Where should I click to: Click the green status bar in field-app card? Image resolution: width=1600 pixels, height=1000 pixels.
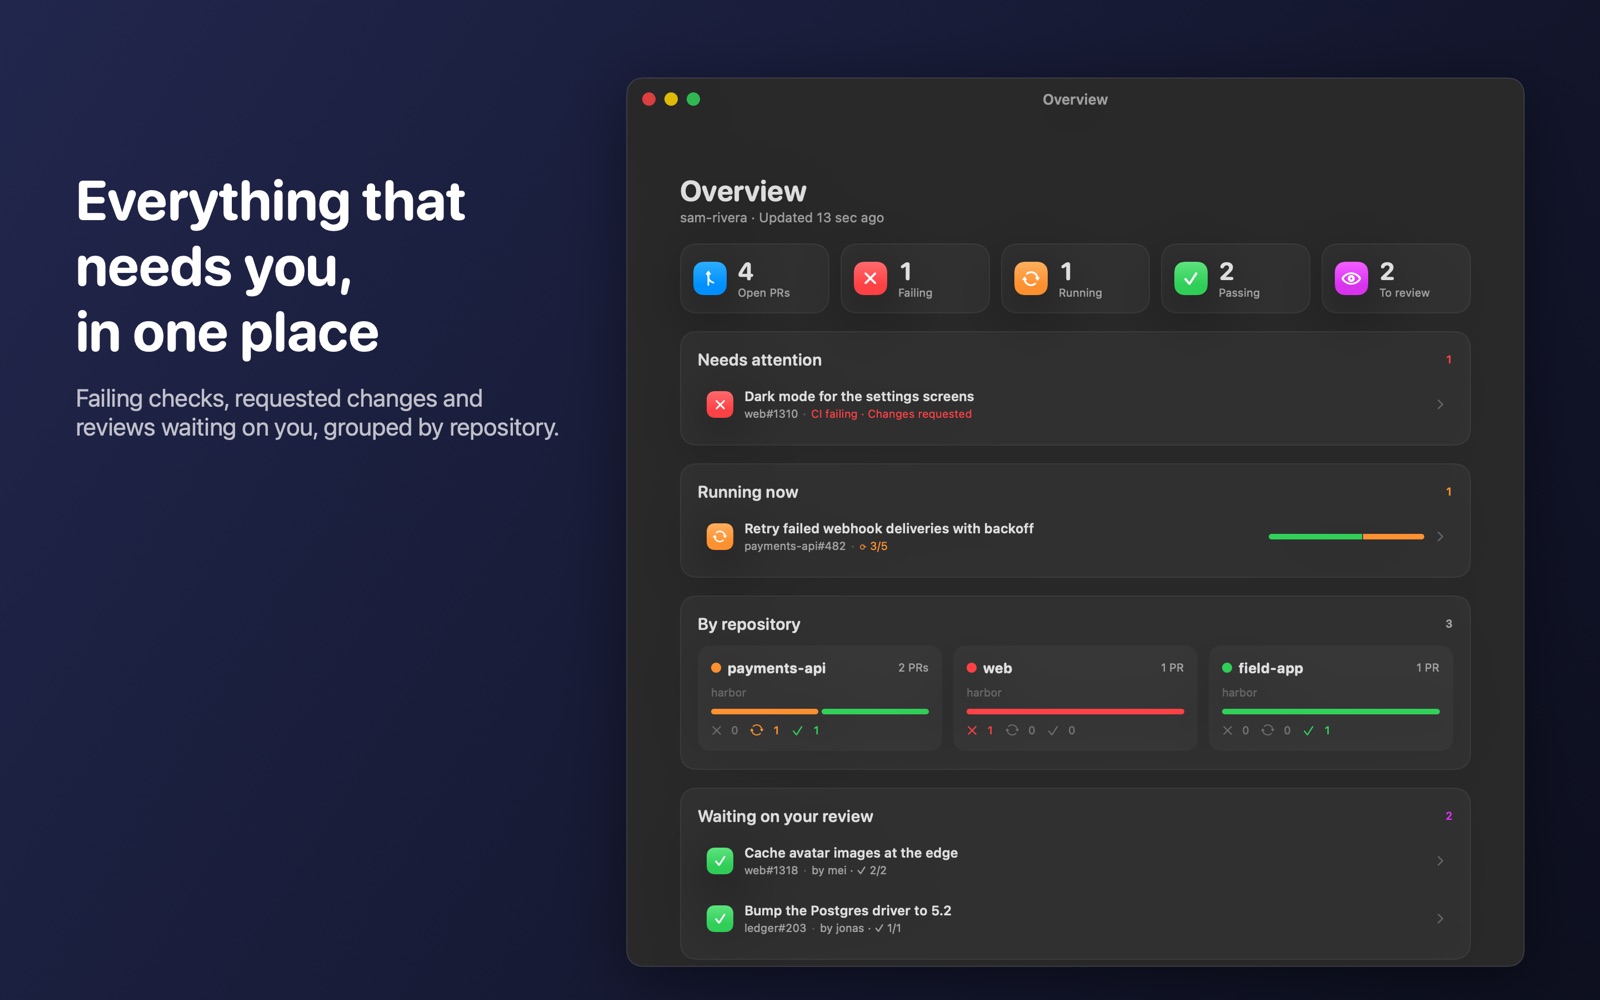point(1331,712)
